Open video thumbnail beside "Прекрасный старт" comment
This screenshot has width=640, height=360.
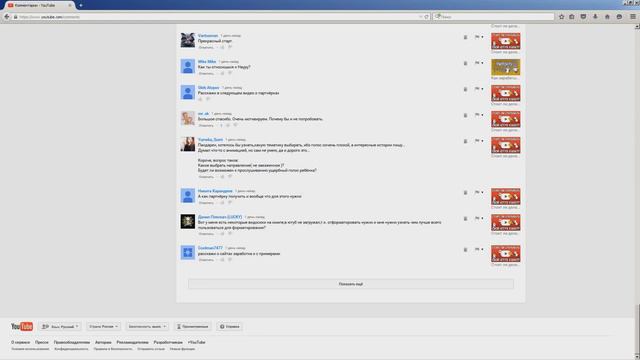(x=505, y=41)
